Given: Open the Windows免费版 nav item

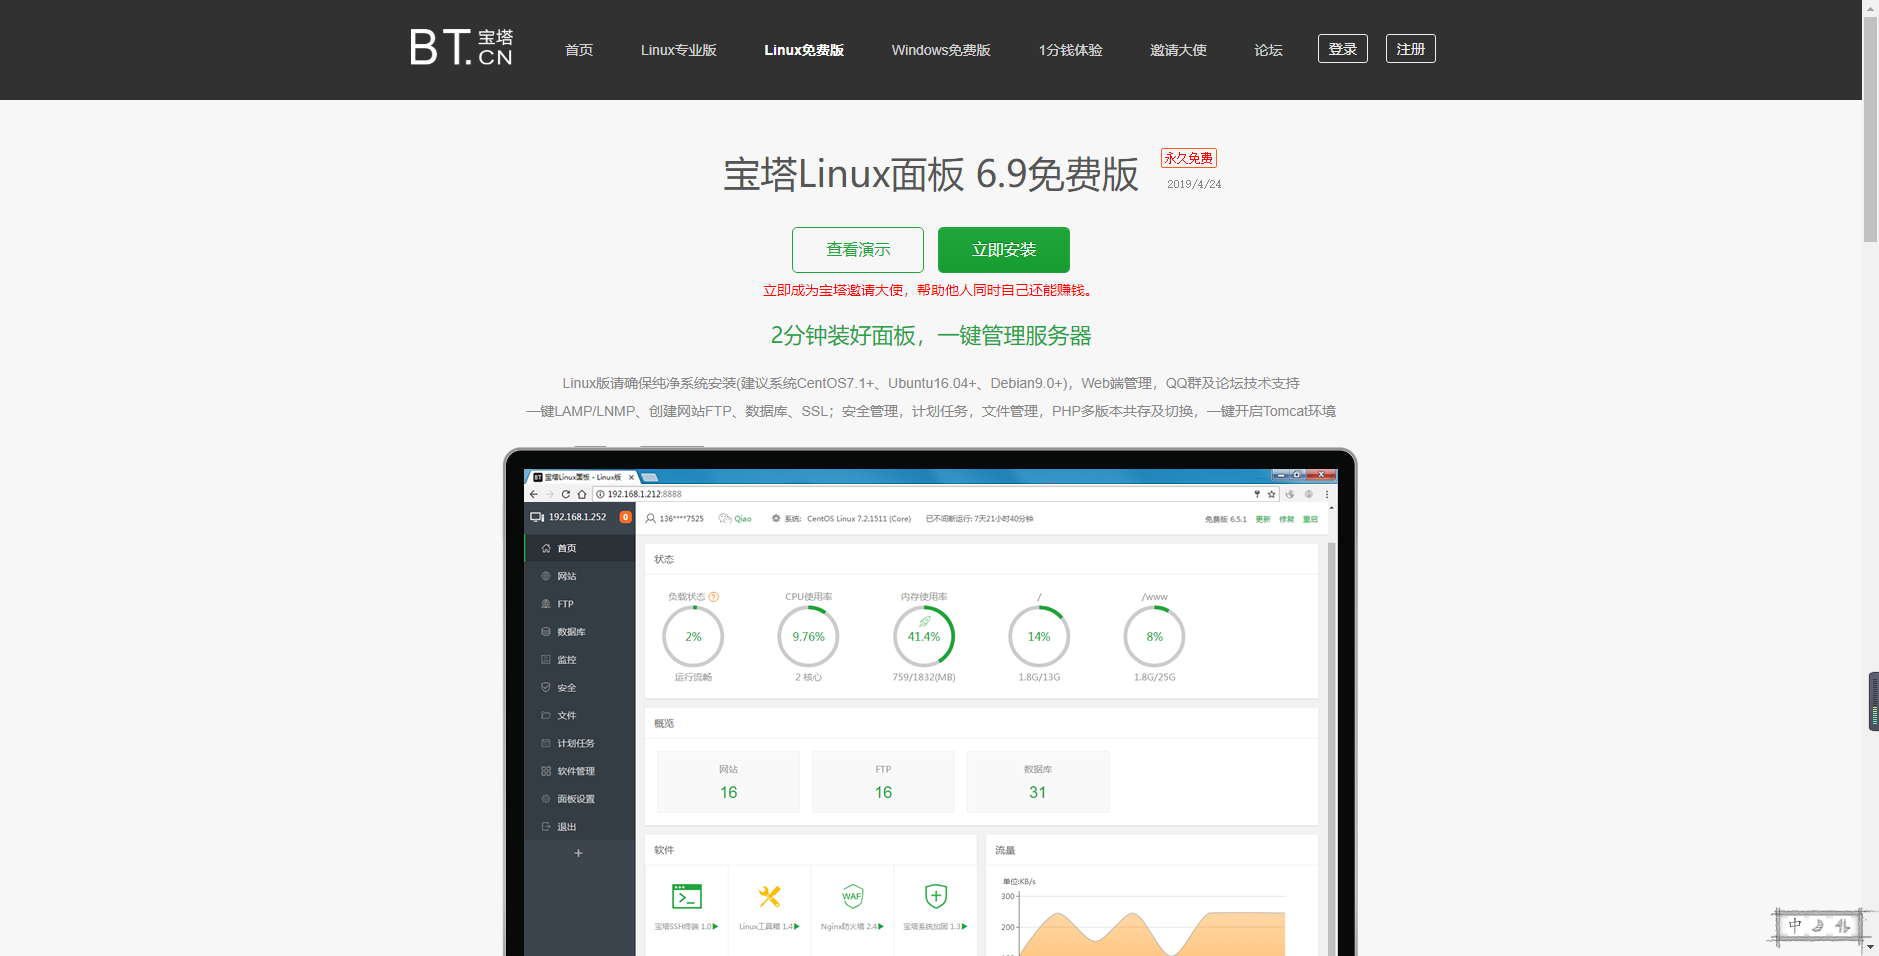Looking at the screenshot, I should click(x=941, y=50).
